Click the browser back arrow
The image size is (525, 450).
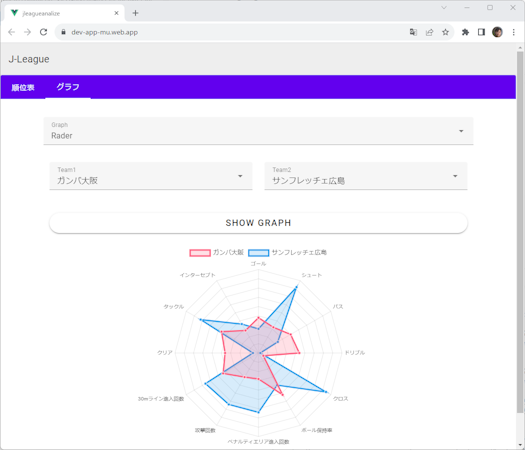[x=11, y=32]
